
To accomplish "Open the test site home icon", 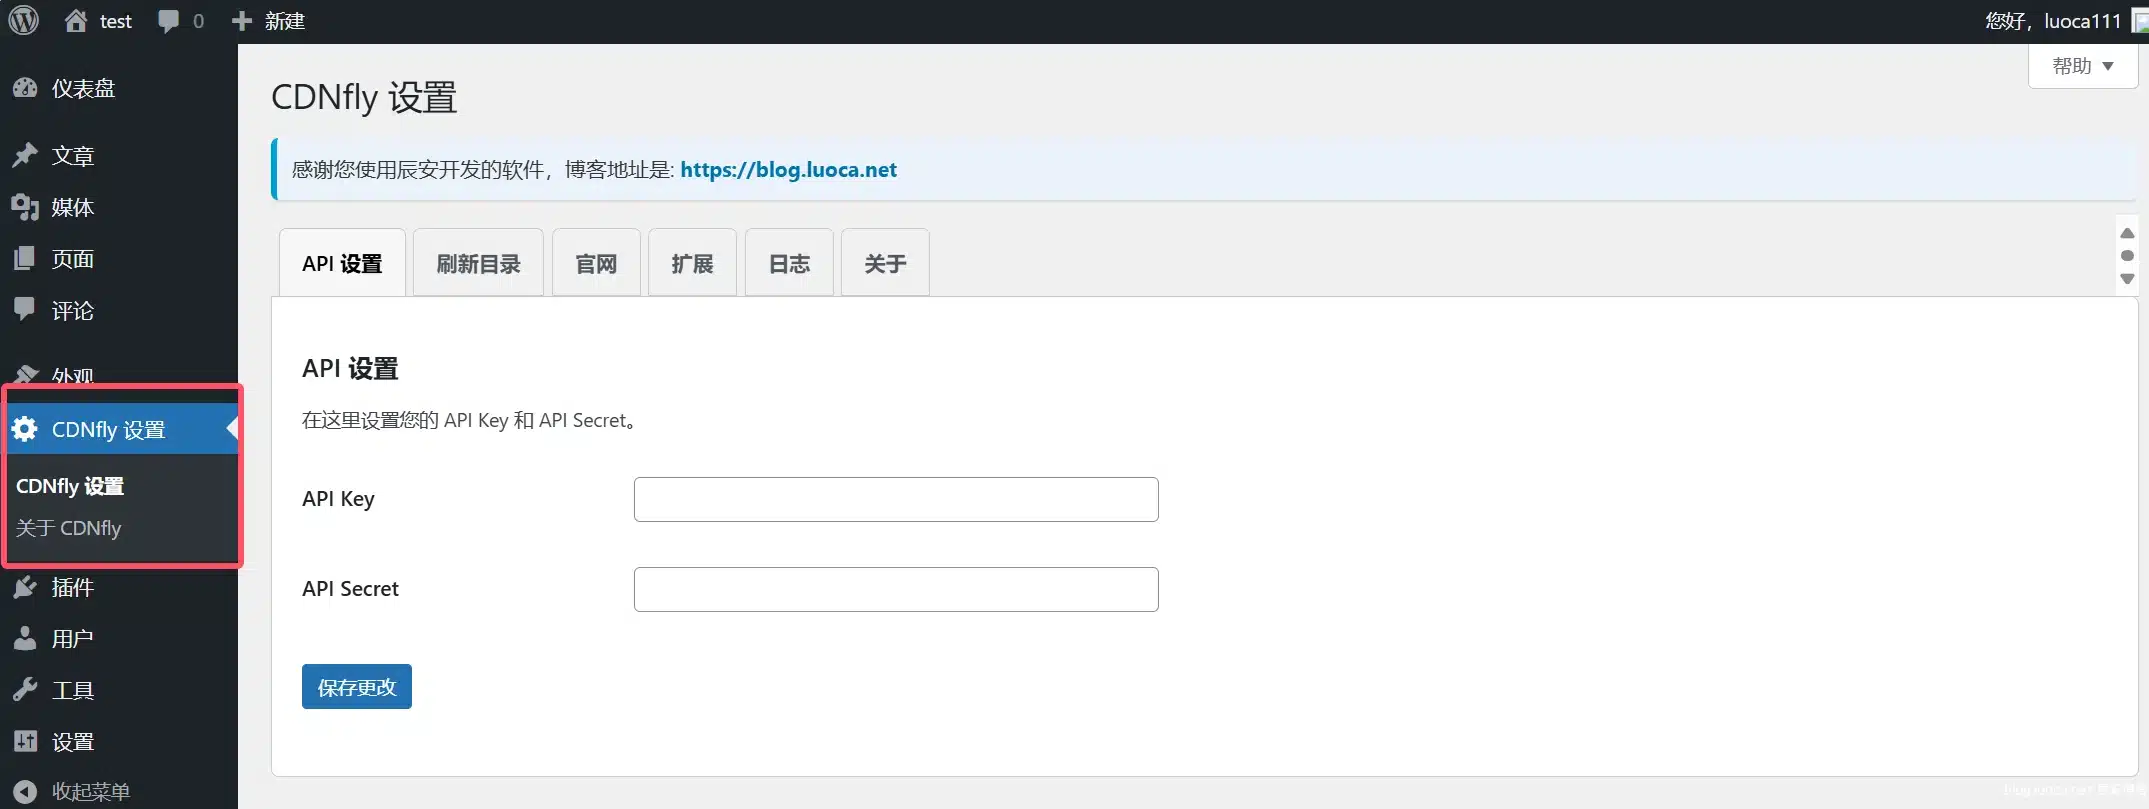I will point(76,21).
